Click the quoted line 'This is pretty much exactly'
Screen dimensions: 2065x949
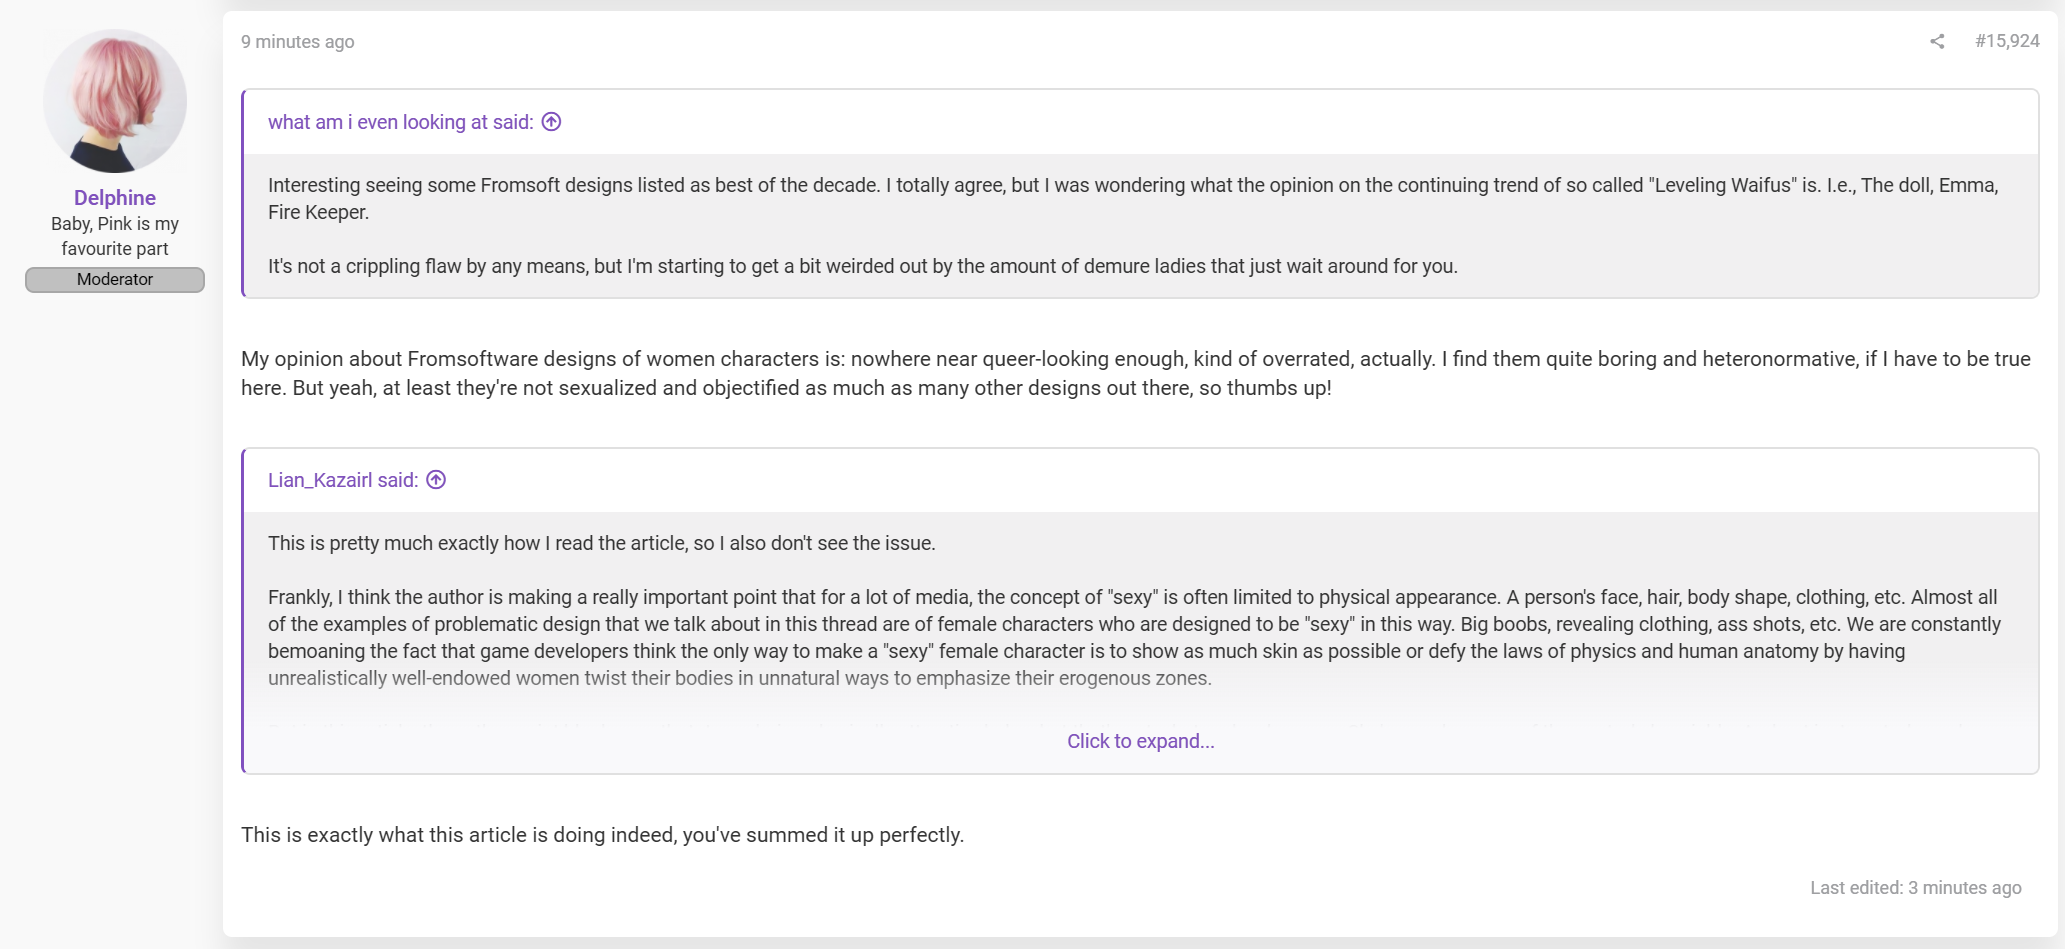pyautogui.click(x=601, y=543)
